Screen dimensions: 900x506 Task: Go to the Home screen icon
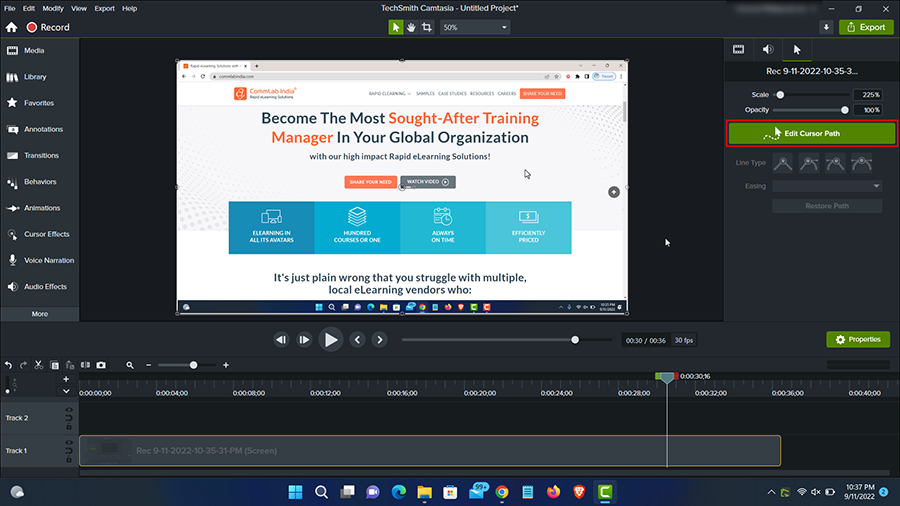[x=11, y=27]
